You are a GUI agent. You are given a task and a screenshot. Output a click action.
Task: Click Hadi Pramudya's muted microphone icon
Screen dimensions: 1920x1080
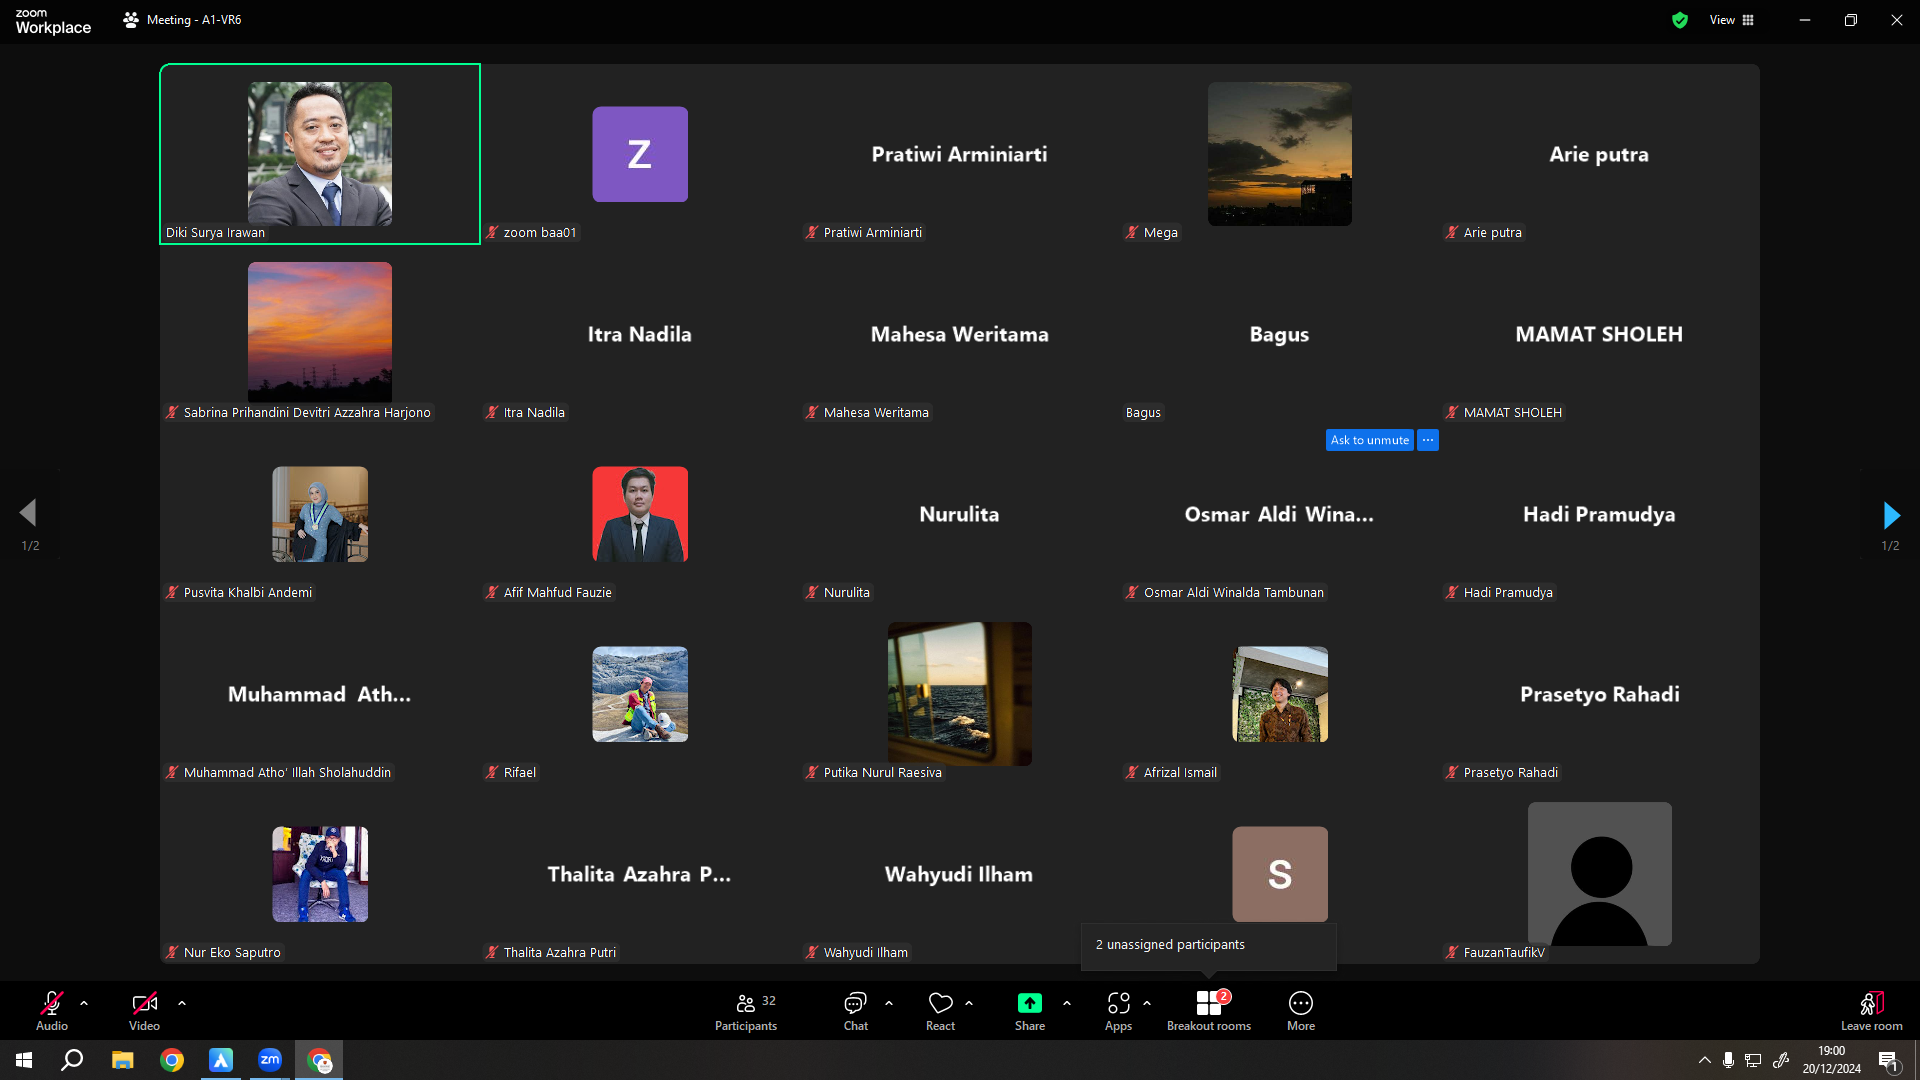1452,592
